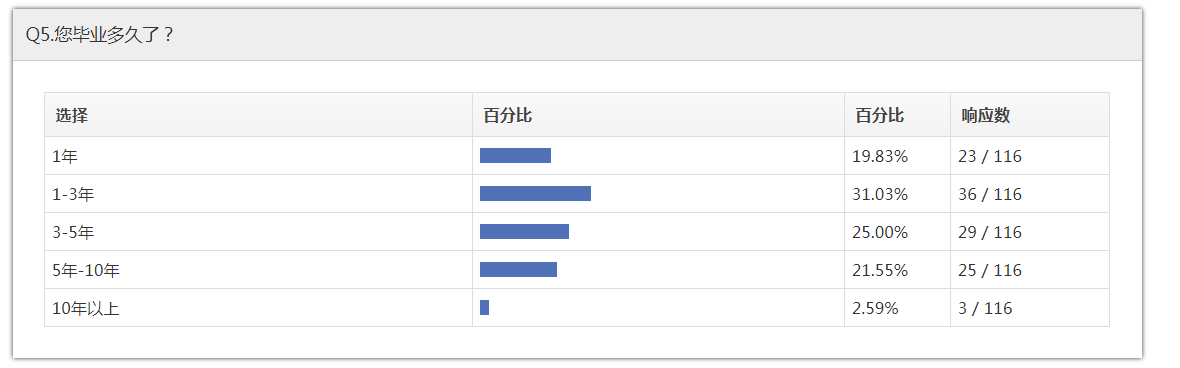Click the tiny blue bar for 10年以上
The width and height of the screenshot is (1180, 368).
point(485,307)
